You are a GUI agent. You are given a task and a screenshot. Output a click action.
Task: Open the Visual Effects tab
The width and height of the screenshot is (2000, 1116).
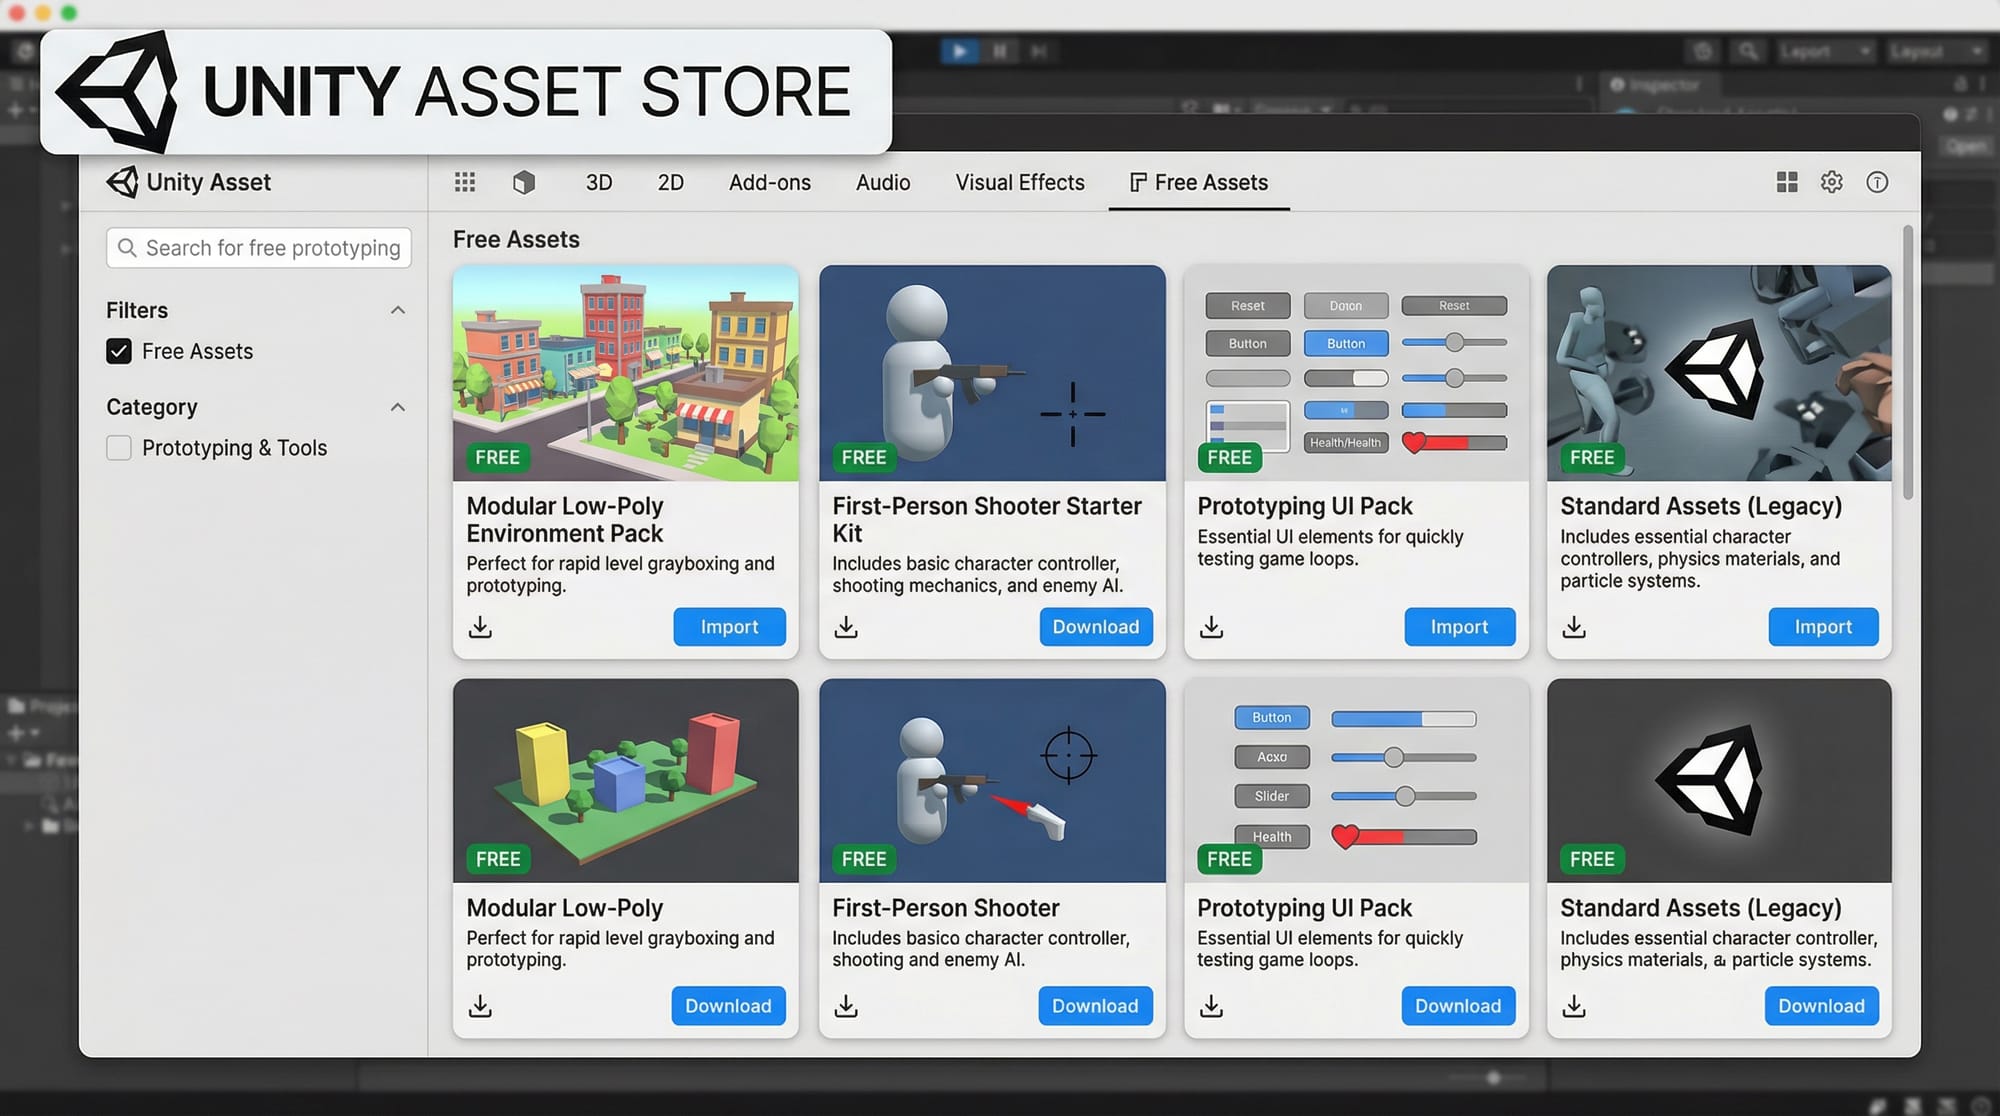coord(1019,182)
